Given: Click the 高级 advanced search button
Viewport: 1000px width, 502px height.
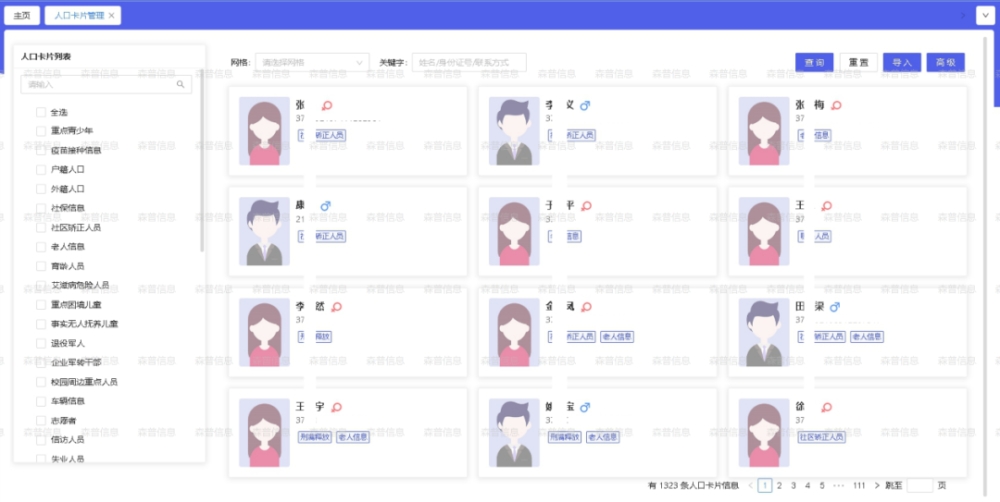Looking at the screenshot, I should pyautogui.click(x=945, y=62).
